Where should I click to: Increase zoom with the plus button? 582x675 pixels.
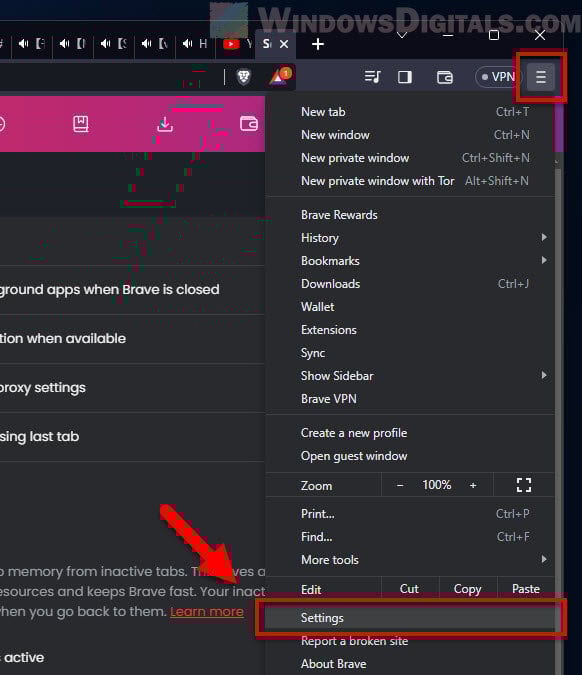point(473,485)
